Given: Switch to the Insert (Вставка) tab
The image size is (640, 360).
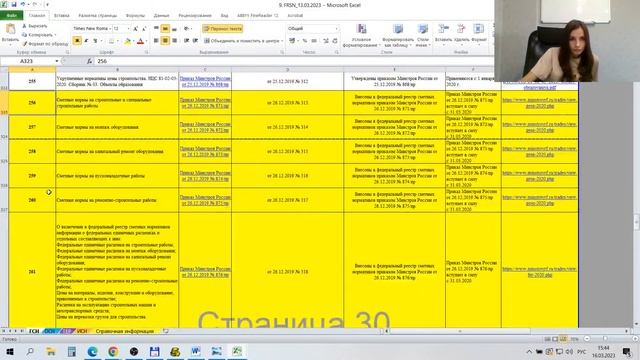Looking at the screenshot, I should 62,16.
